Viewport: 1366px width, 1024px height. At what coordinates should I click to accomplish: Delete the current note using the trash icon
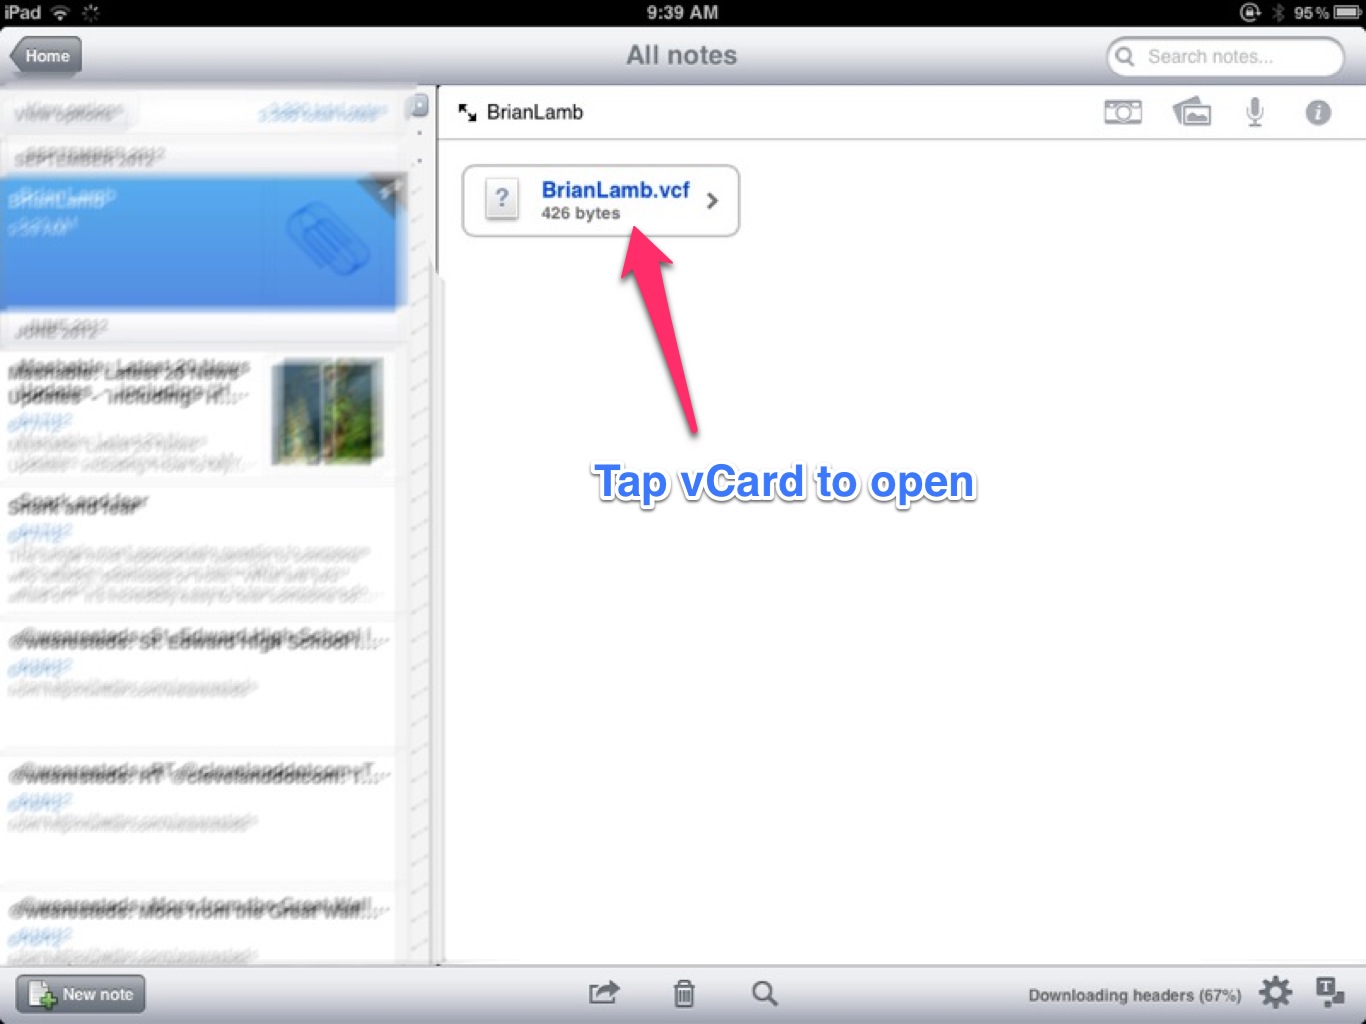pos(684,992)
